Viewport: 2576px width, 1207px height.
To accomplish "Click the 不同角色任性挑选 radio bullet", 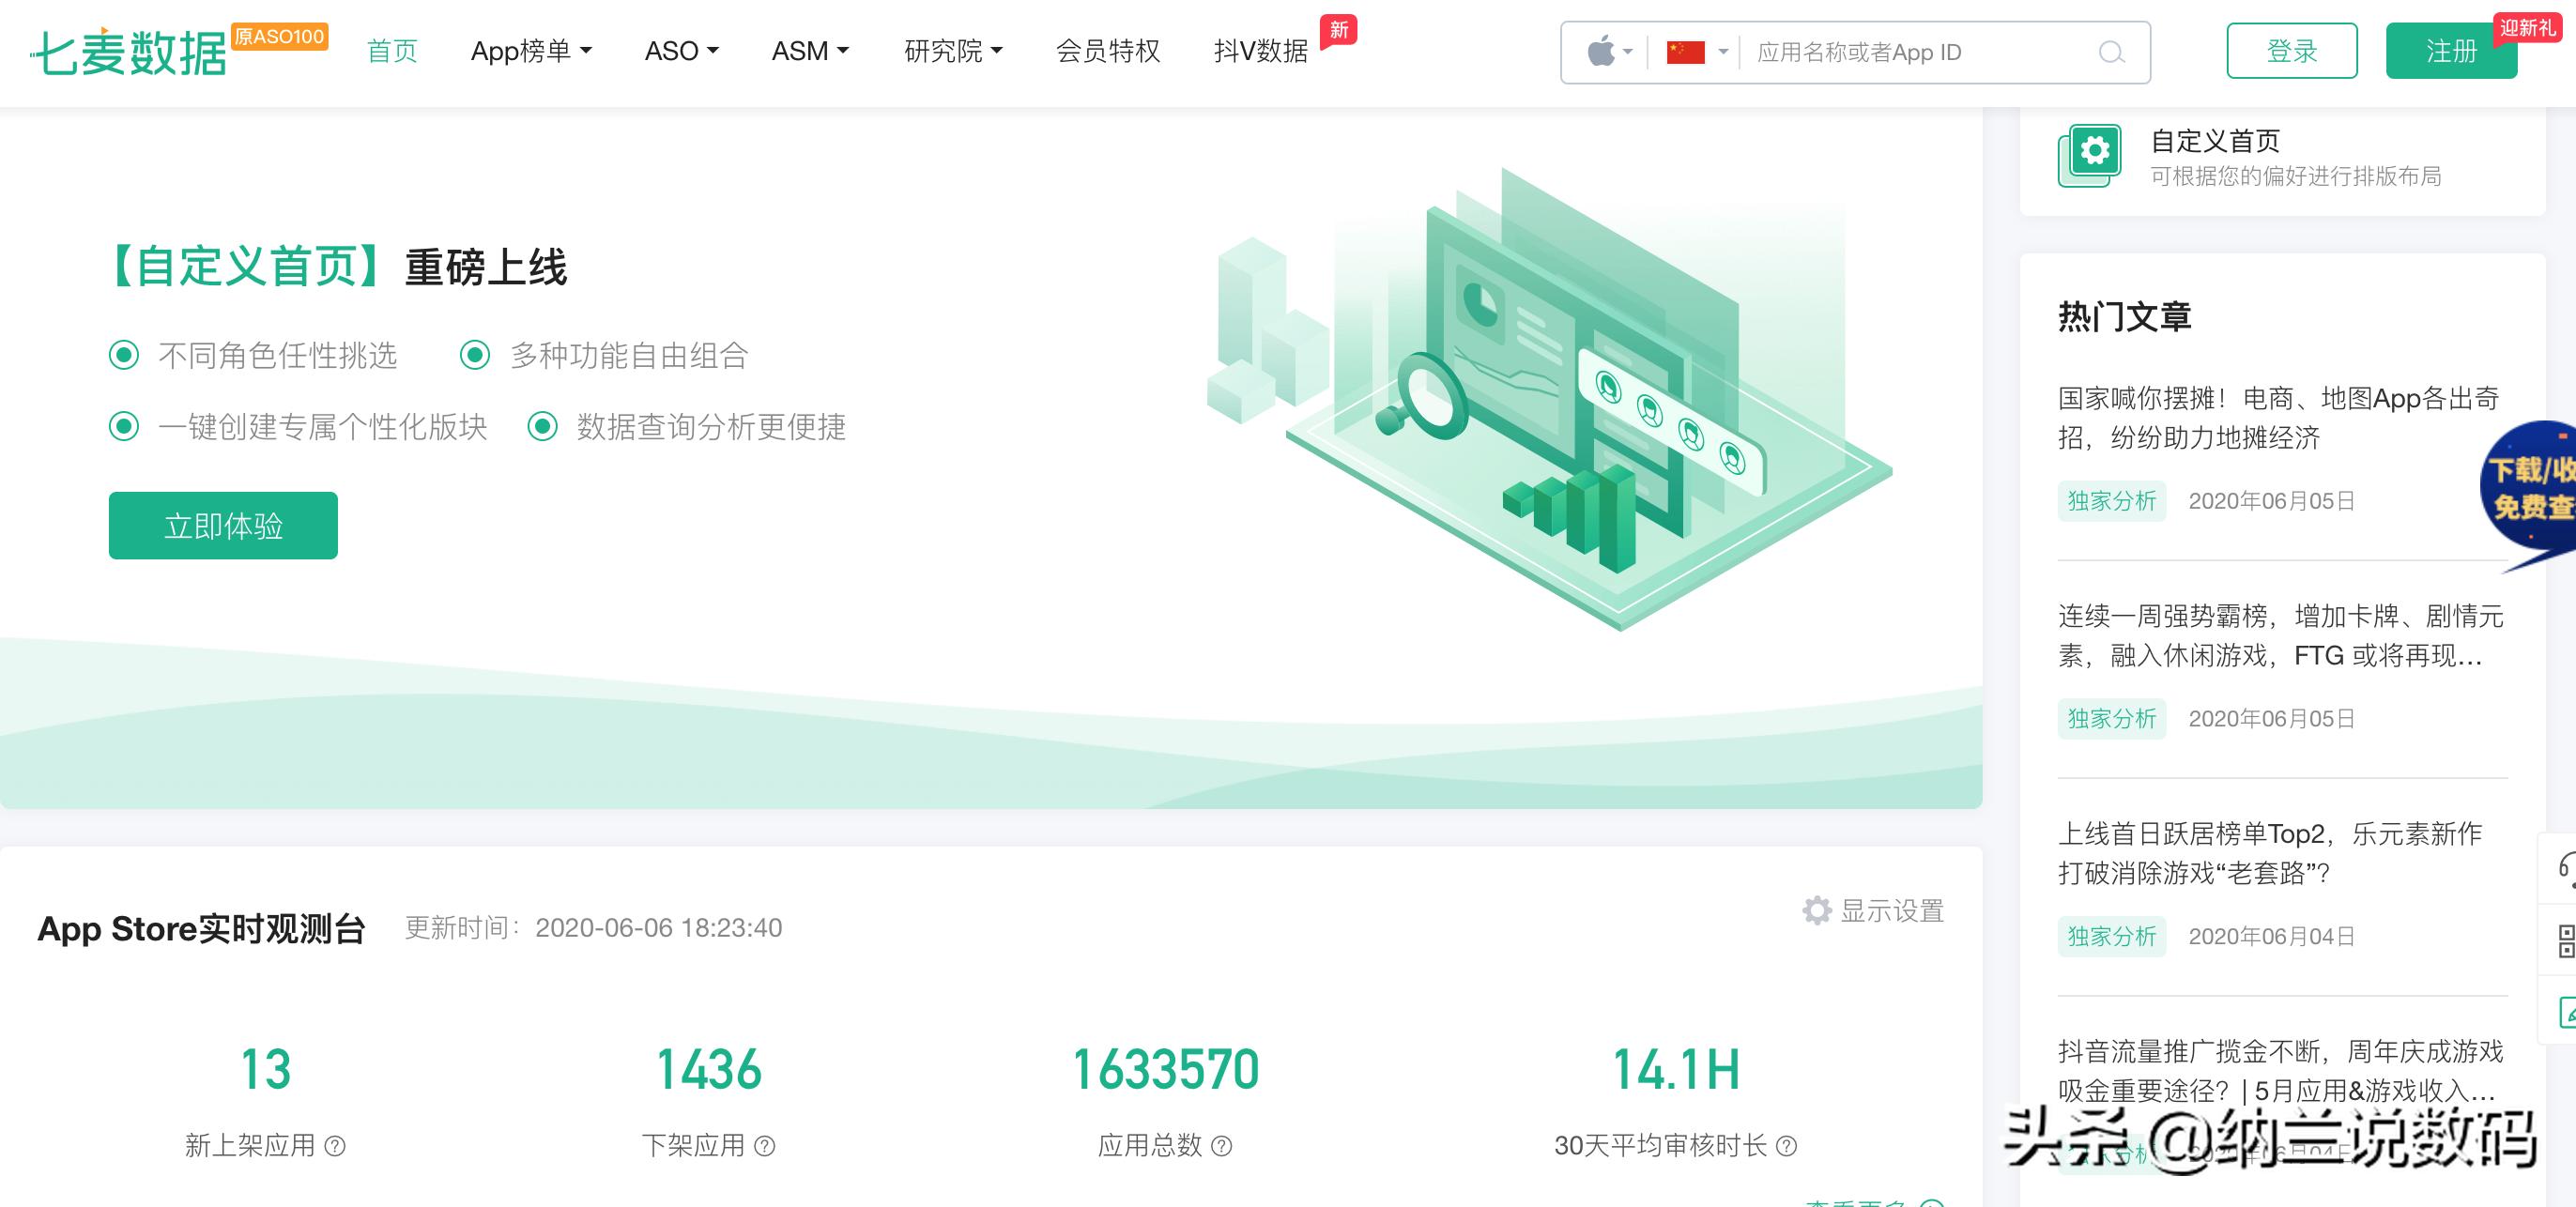I will click(124, 355).
